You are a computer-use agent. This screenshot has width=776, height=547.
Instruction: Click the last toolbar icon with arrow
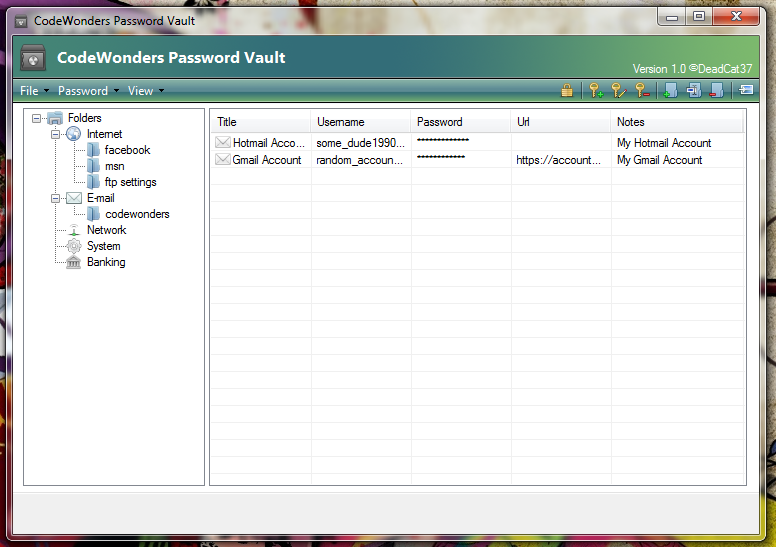pyautogui.click(x=746, y=90)
